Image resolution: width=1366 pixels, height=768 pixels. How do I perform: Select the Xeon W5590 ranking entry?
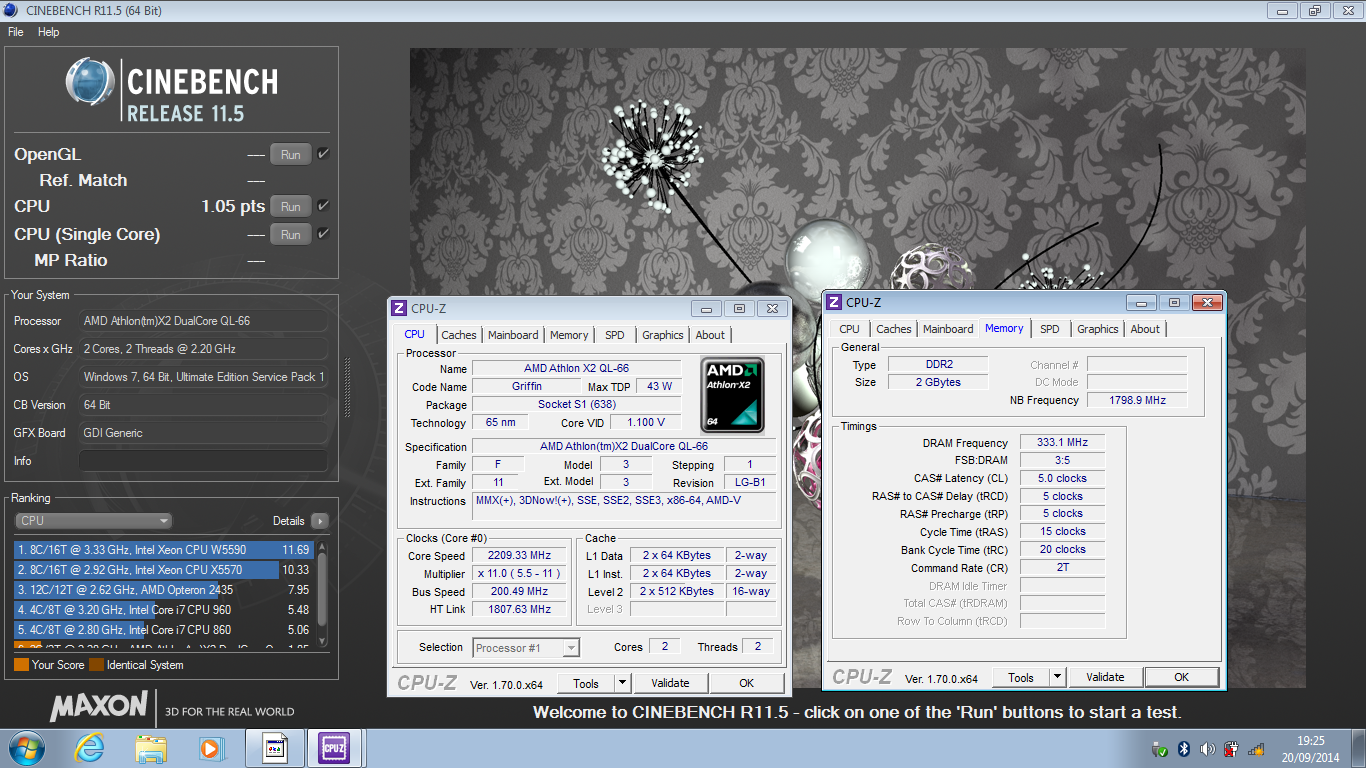164,550
